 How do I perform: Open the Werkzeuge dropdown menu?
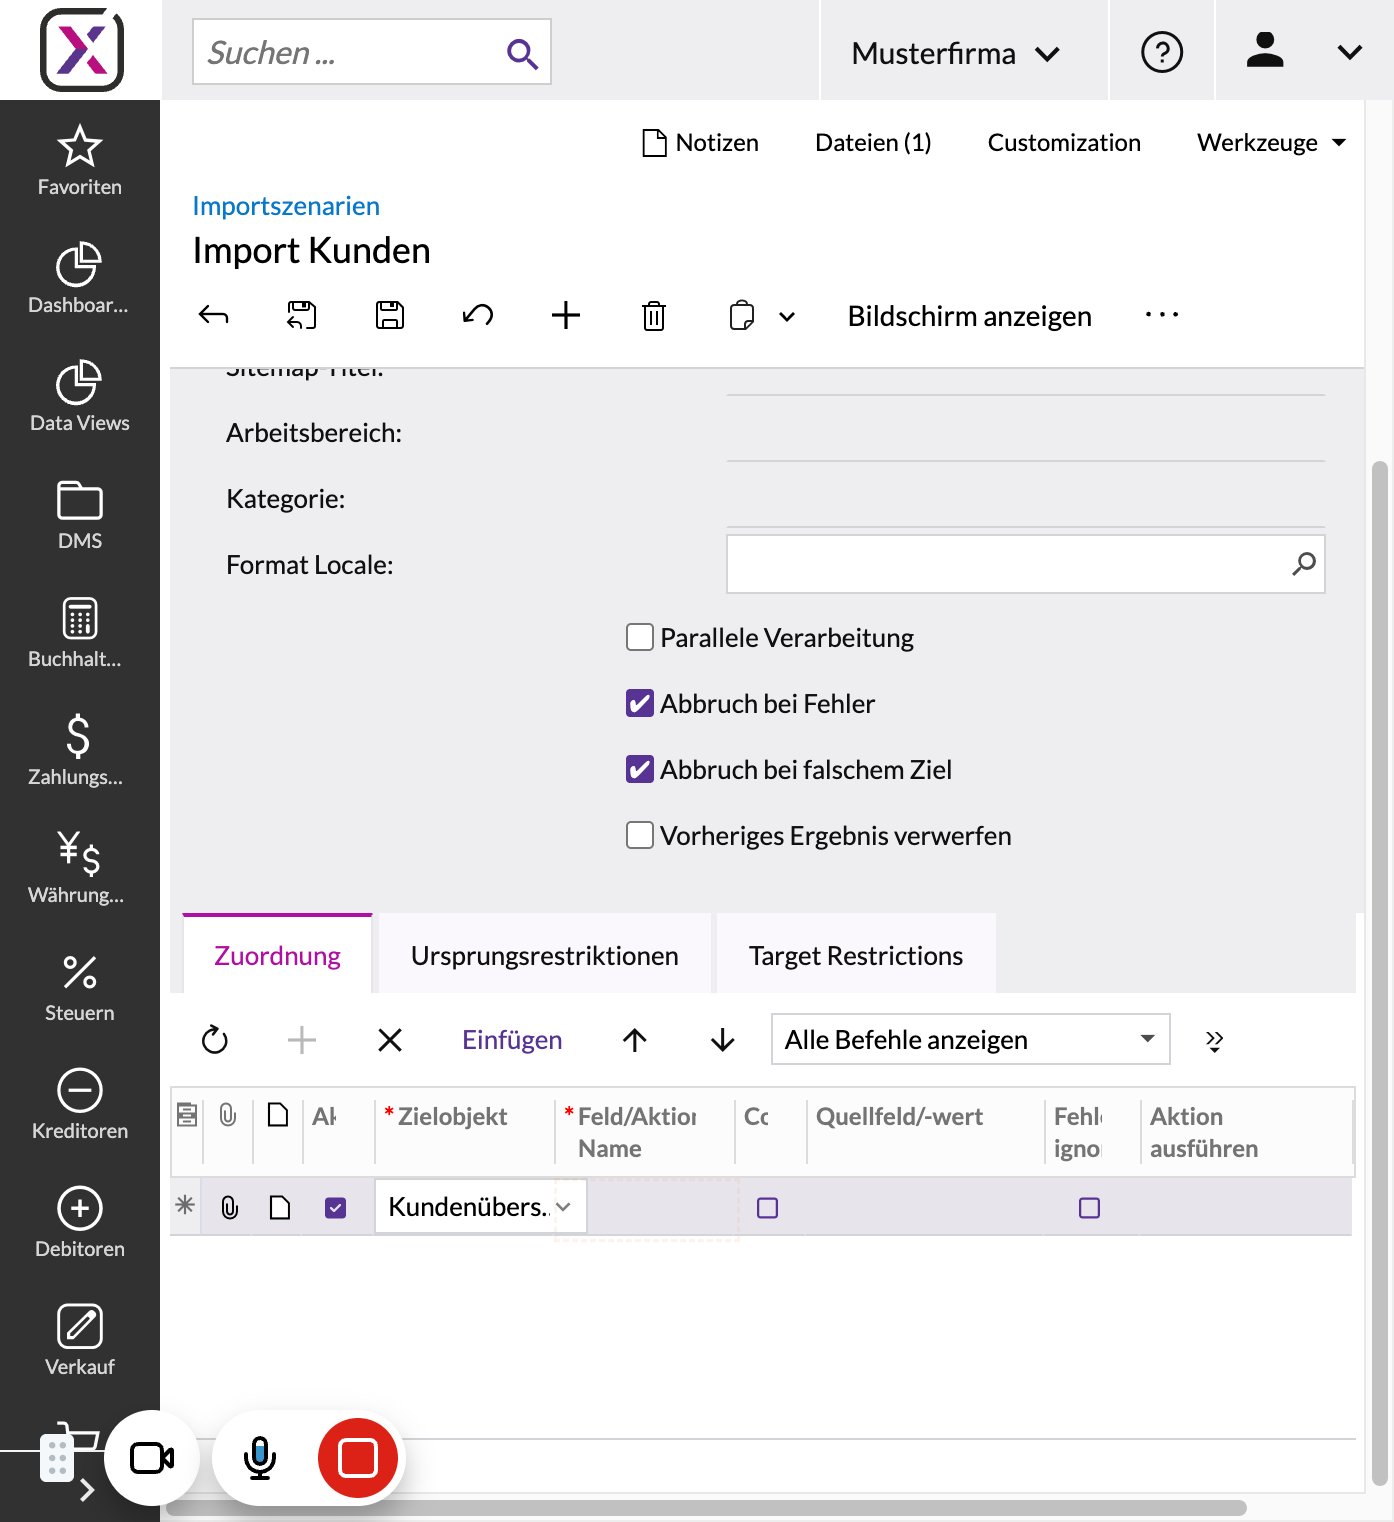pos(1272,143)
